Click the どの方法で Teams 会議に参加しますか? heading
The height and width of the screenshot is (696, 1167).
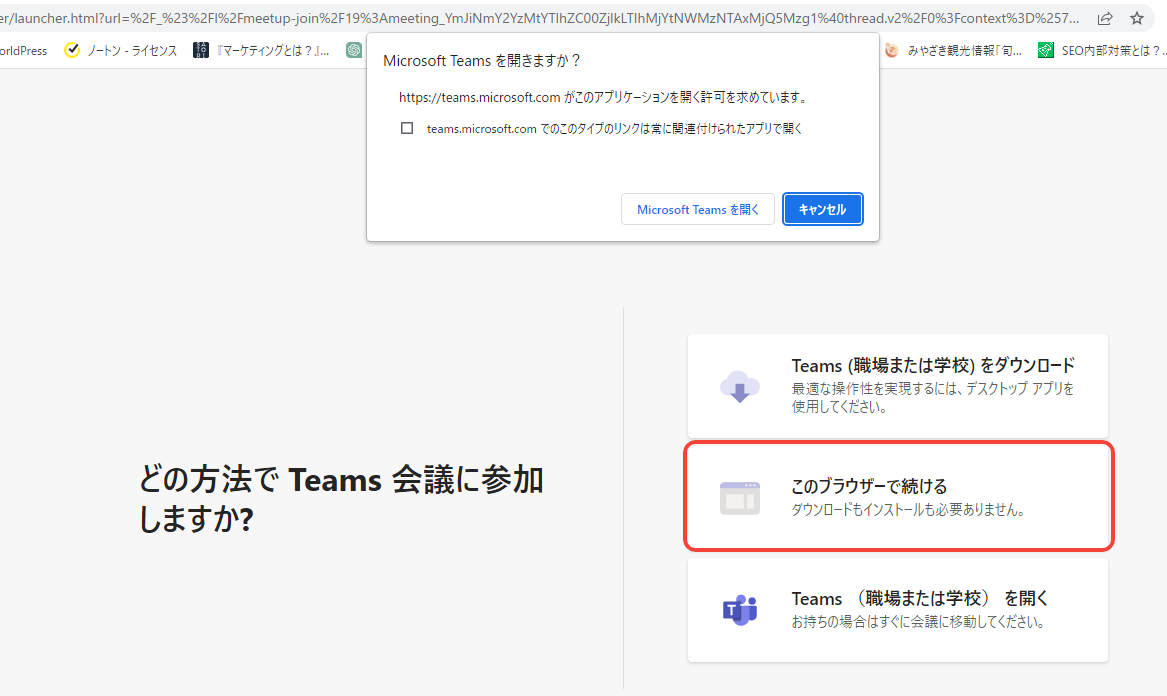click(x=342, y=499)
